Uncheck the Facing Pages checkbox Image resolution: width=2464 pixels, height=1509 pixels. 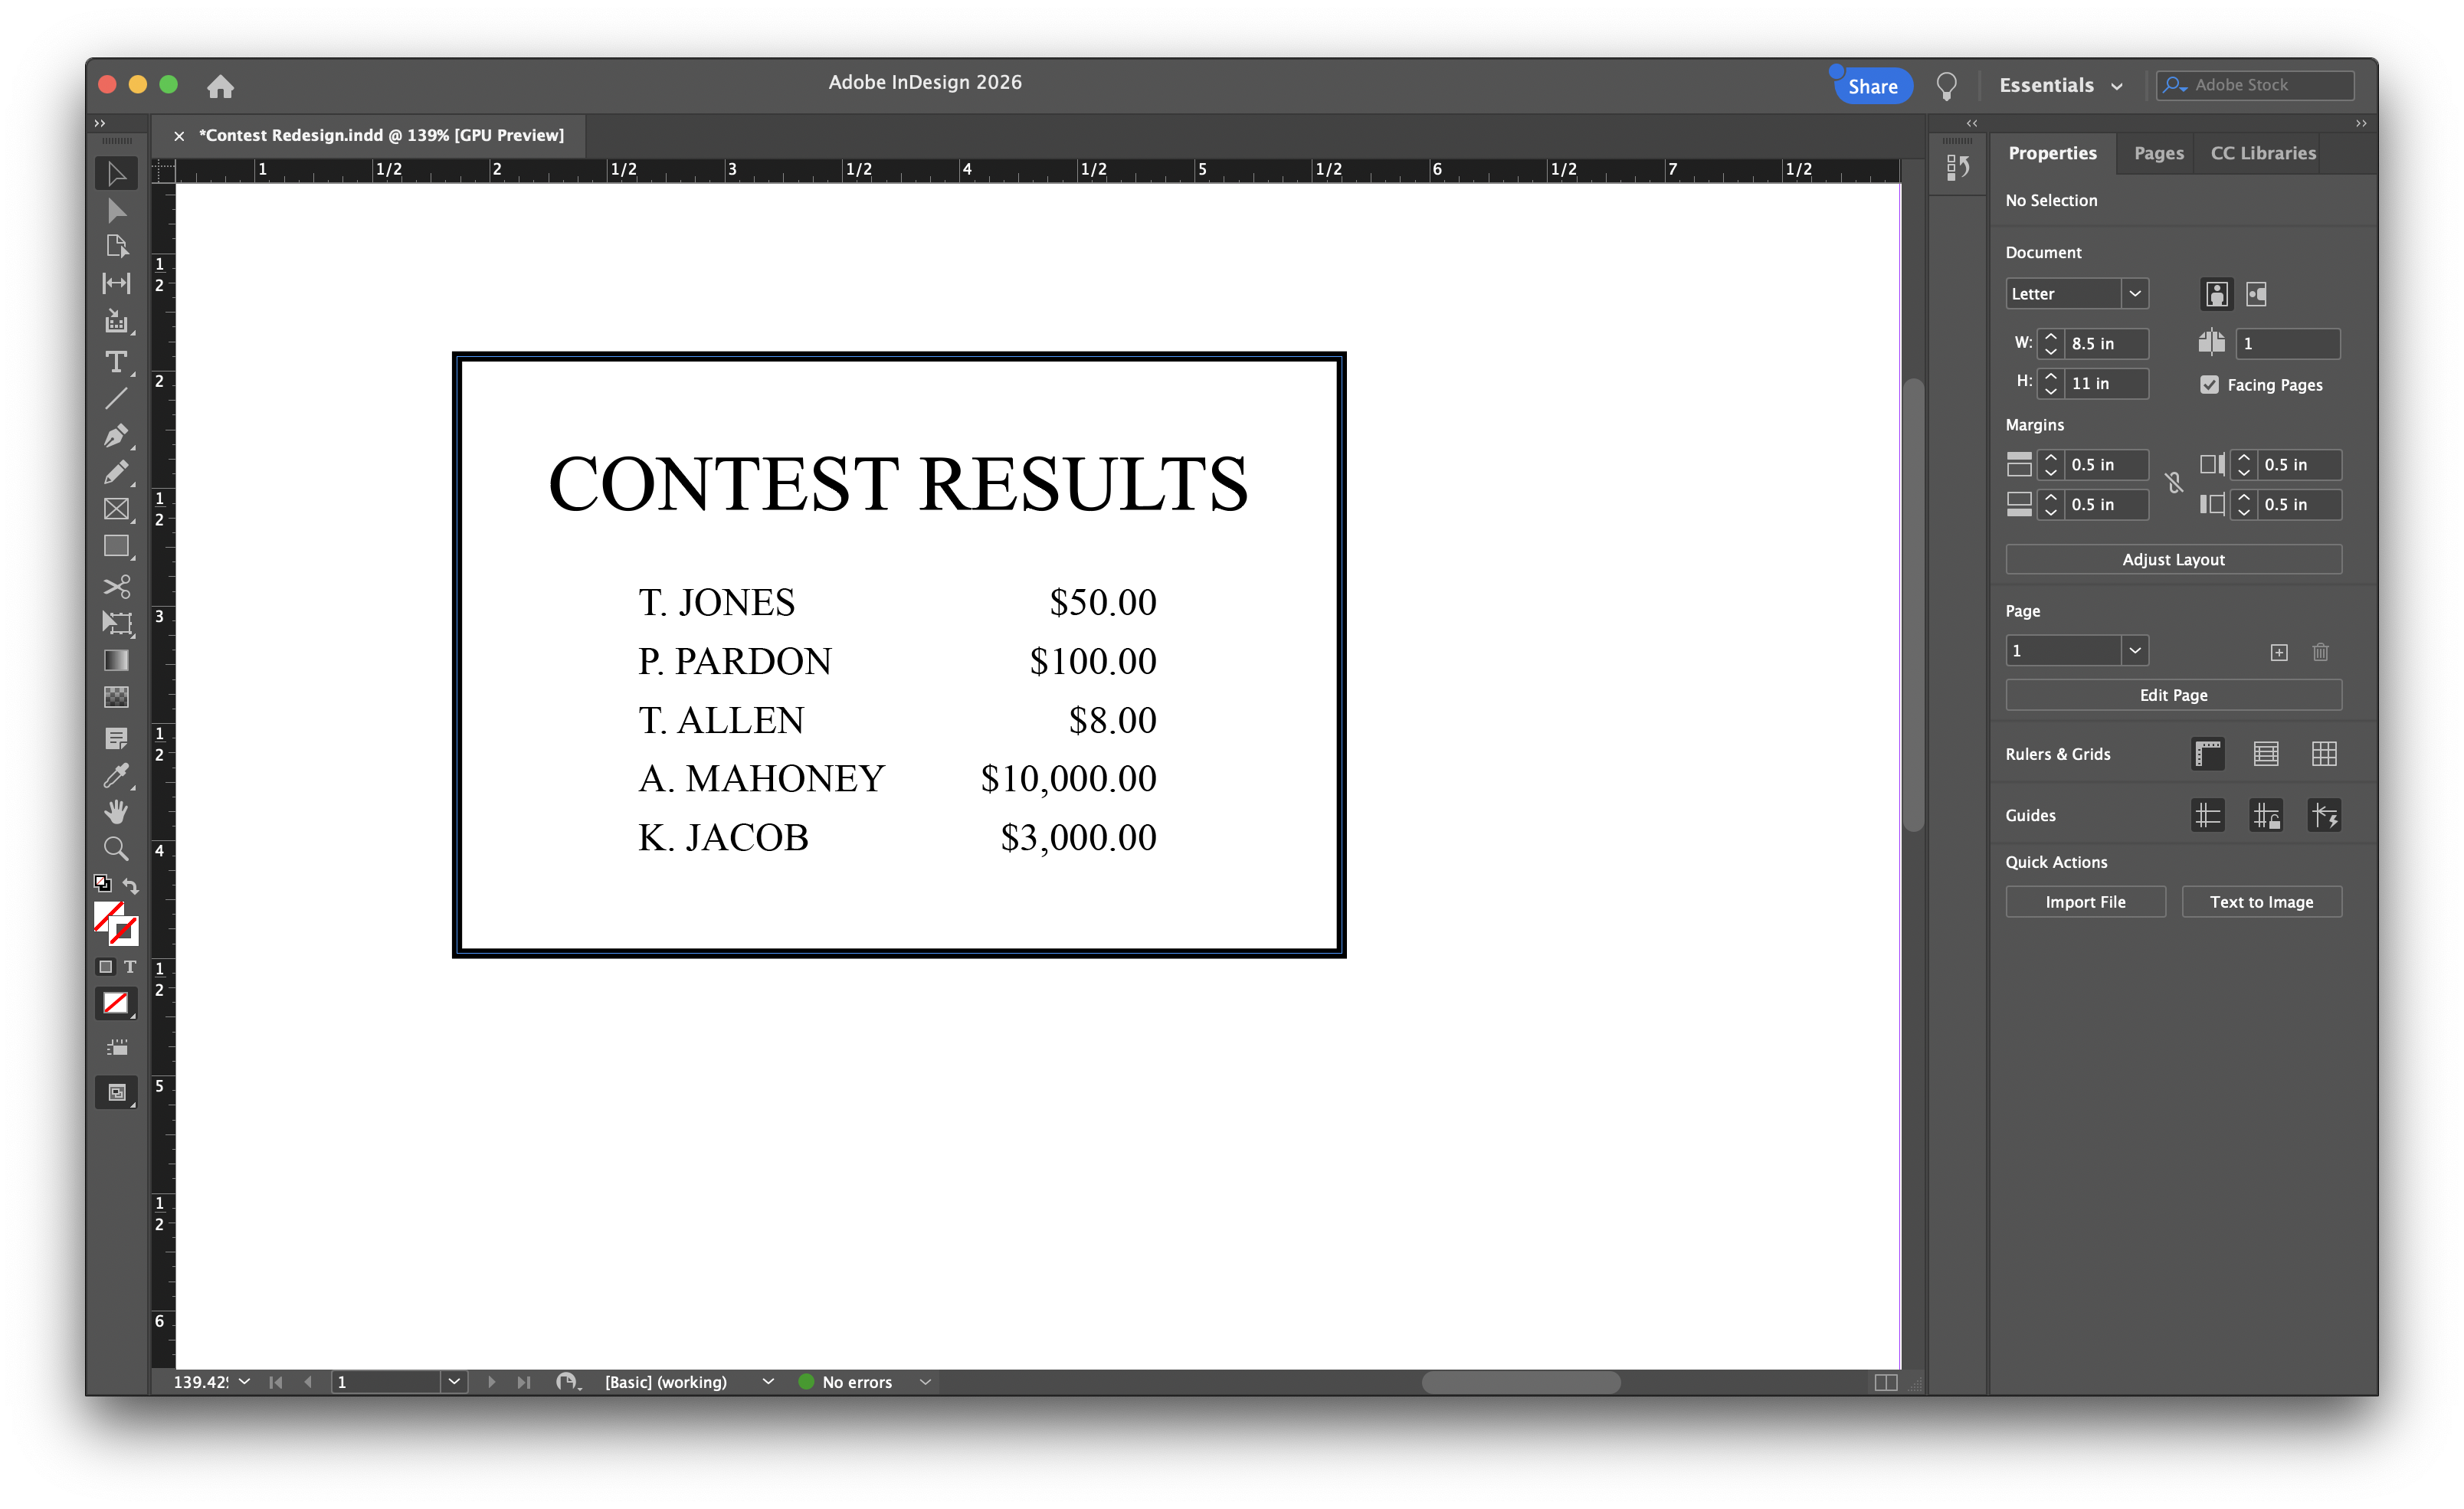point(2209,385)
